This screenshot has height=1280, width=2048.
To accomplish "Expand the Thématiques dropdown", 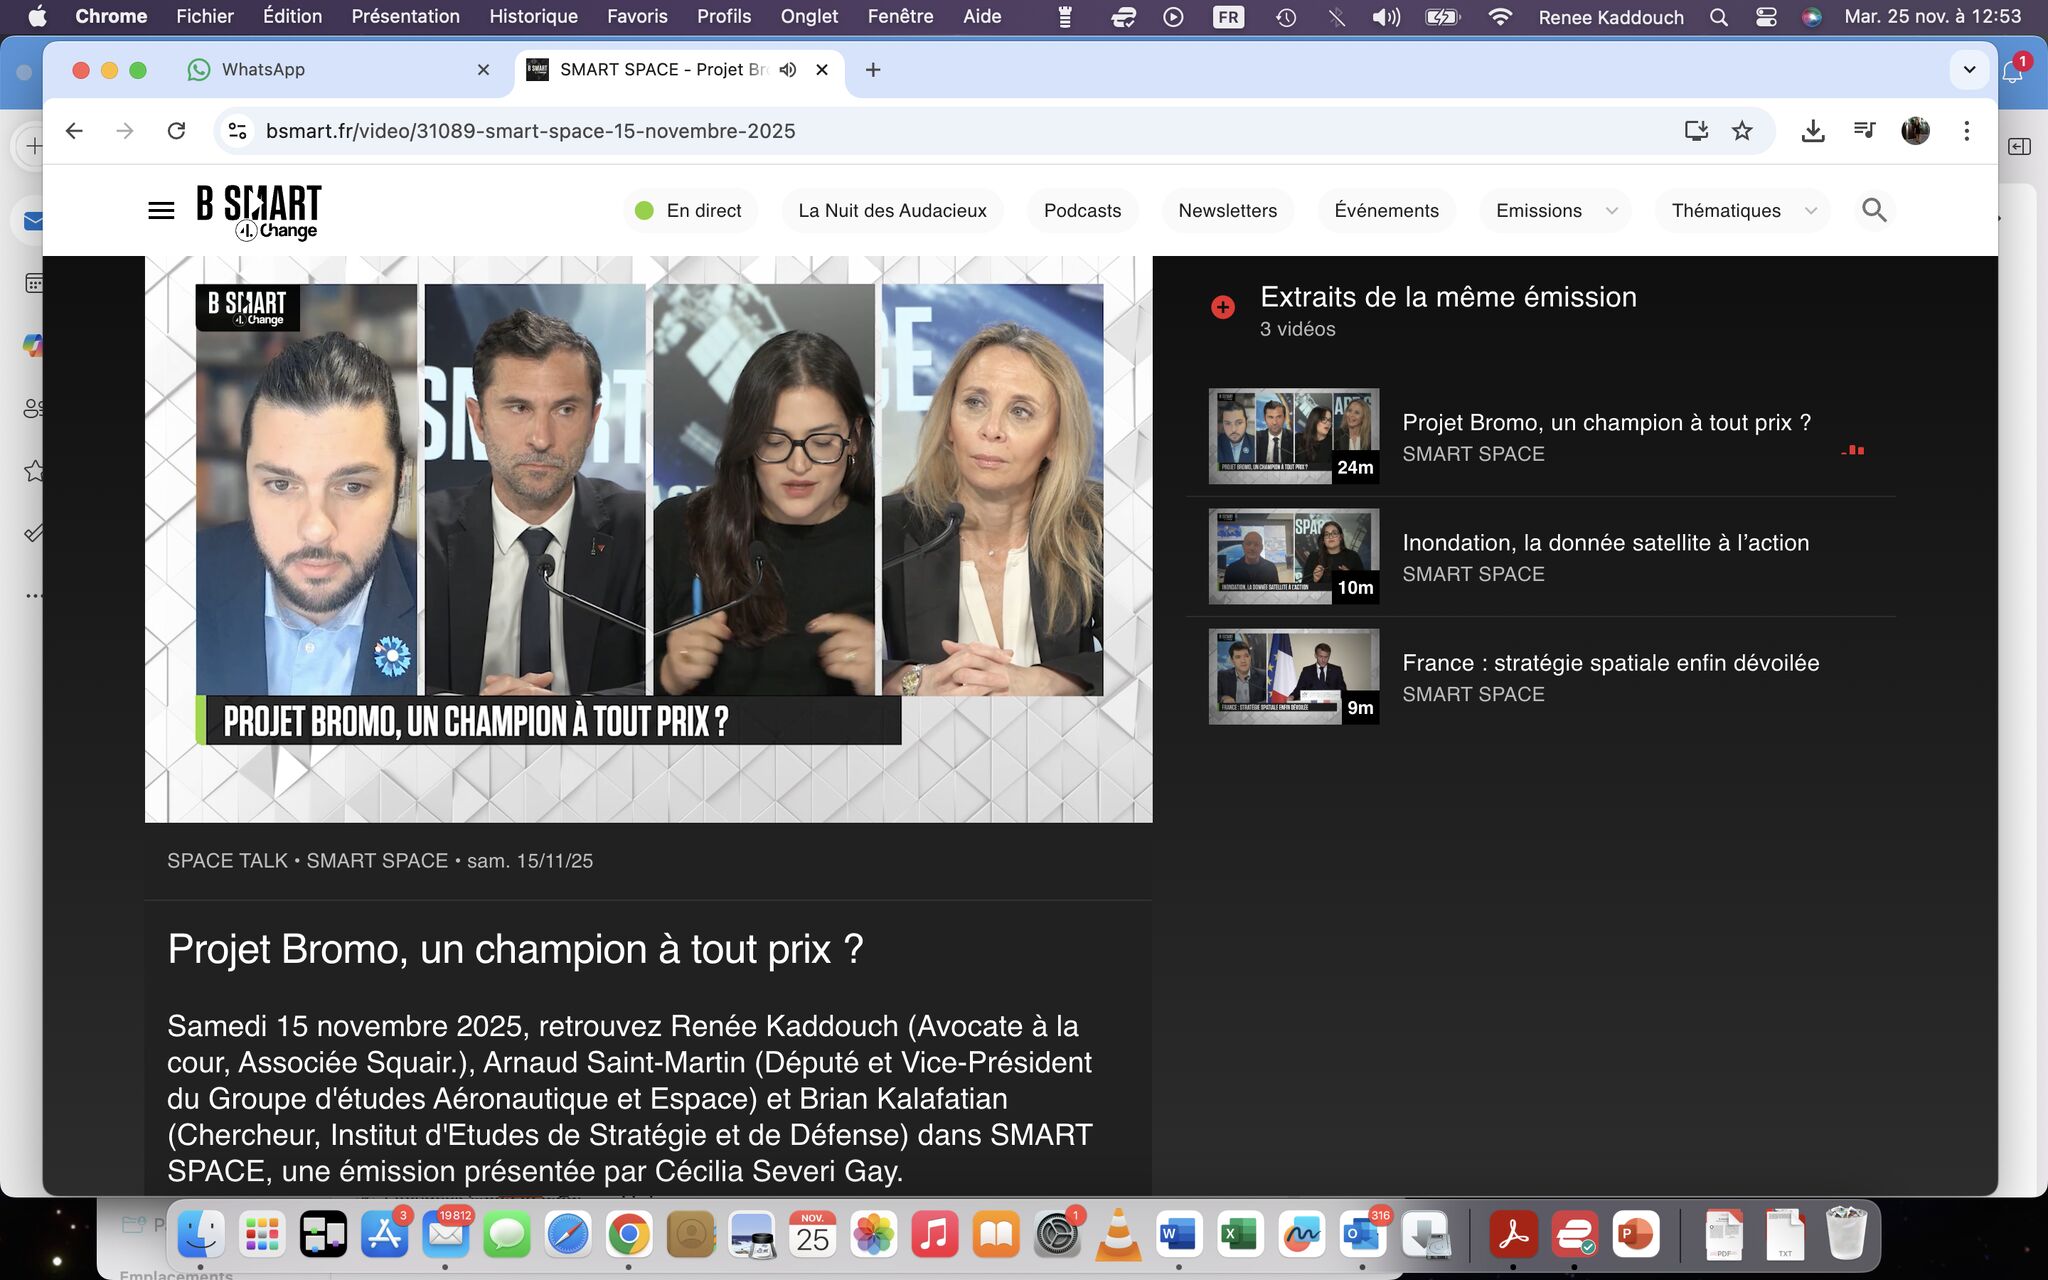I will pos(1742,211).
